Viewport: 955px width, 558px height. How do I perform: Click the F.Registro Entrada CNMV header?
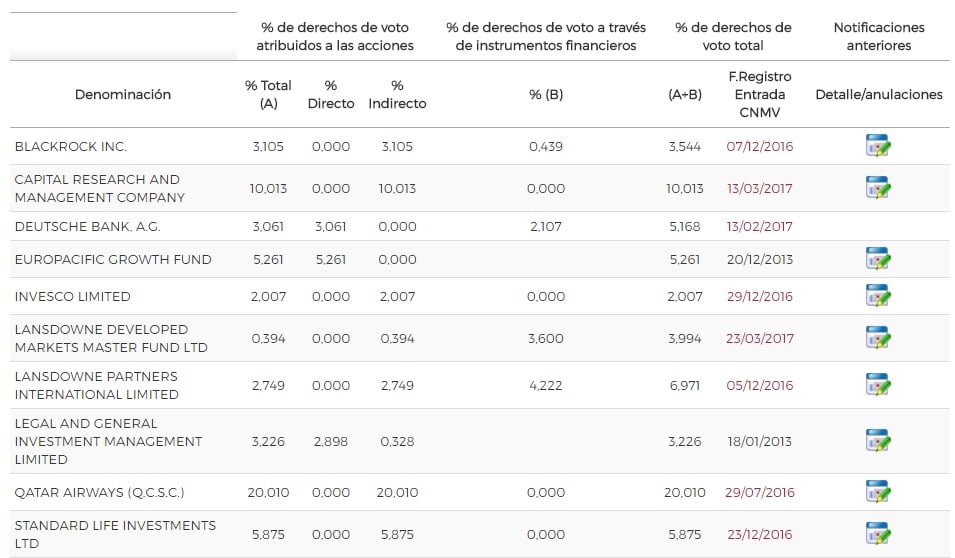click(x=760, y=95)
